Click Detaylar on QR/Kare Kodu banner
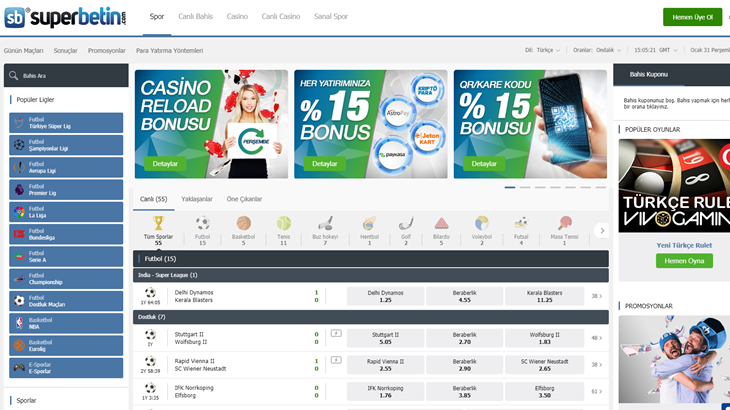Viewport: 730px width, 410px height. pos(484,164)
